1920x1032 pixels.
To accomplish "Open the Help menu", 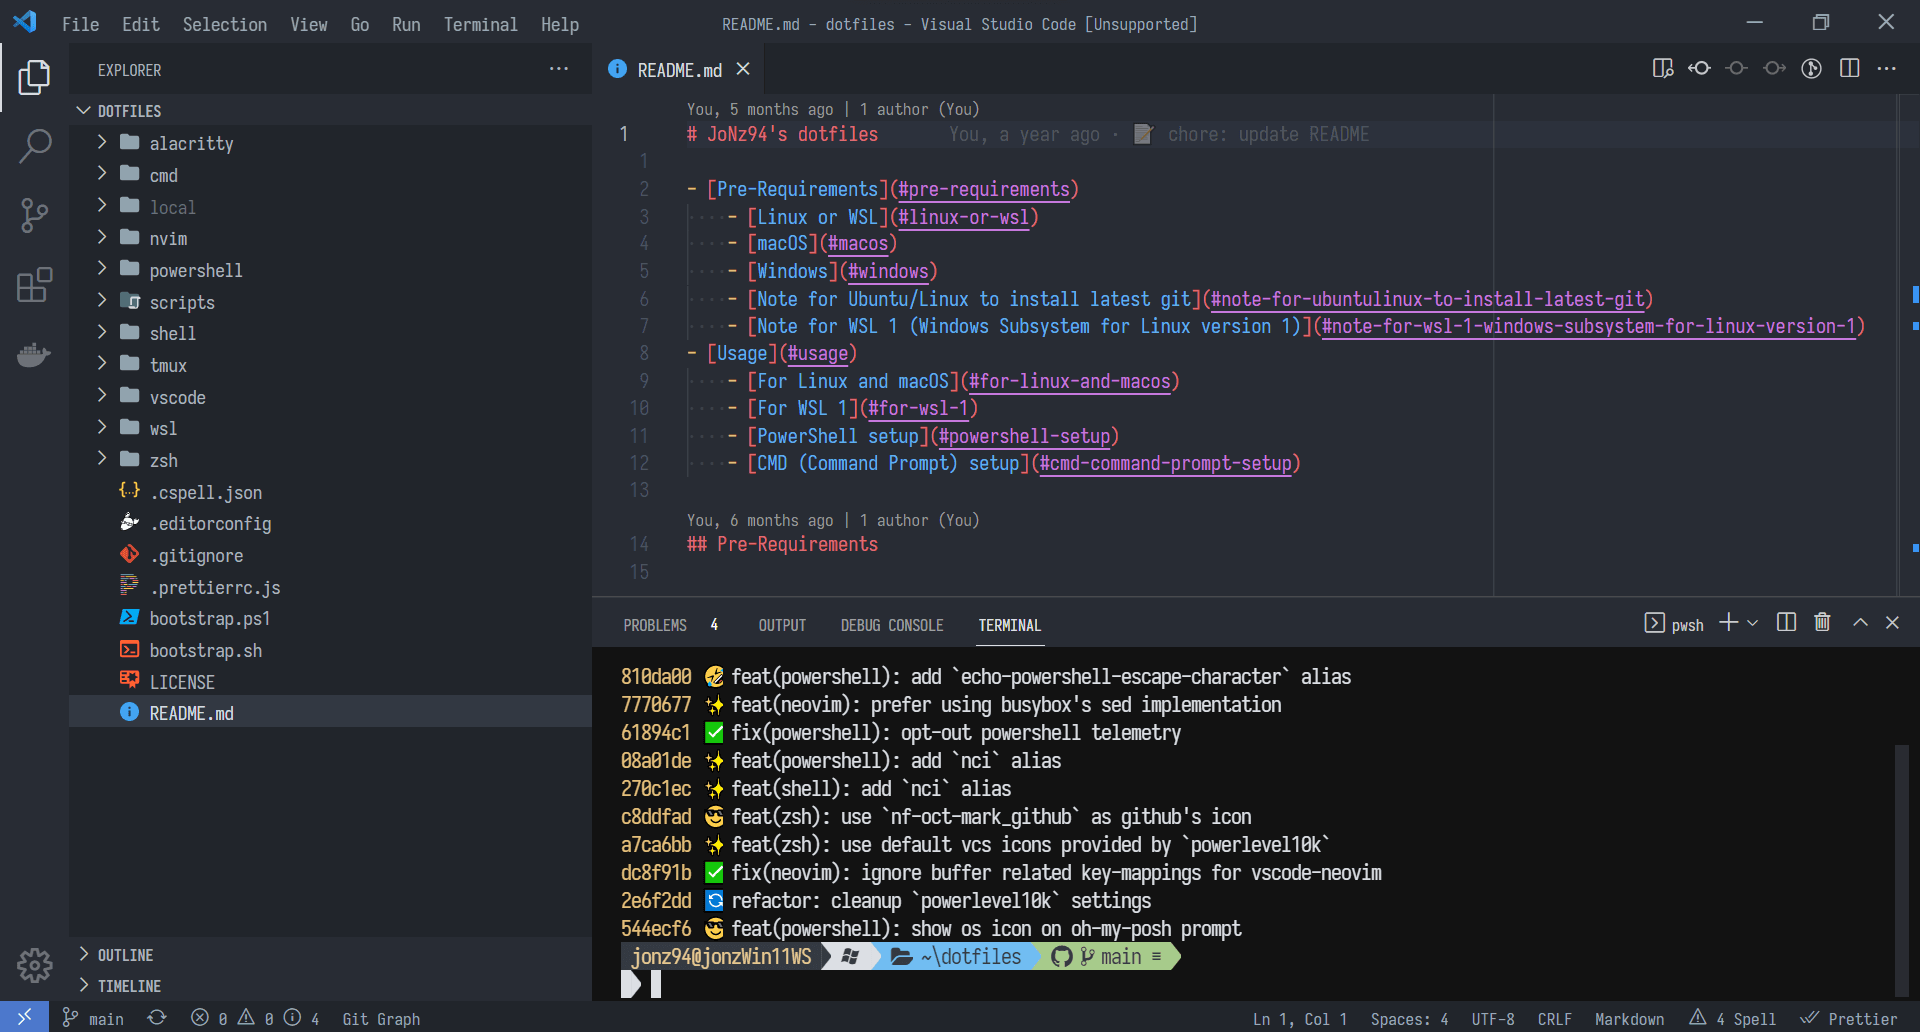I will click(x=560, y=24).
